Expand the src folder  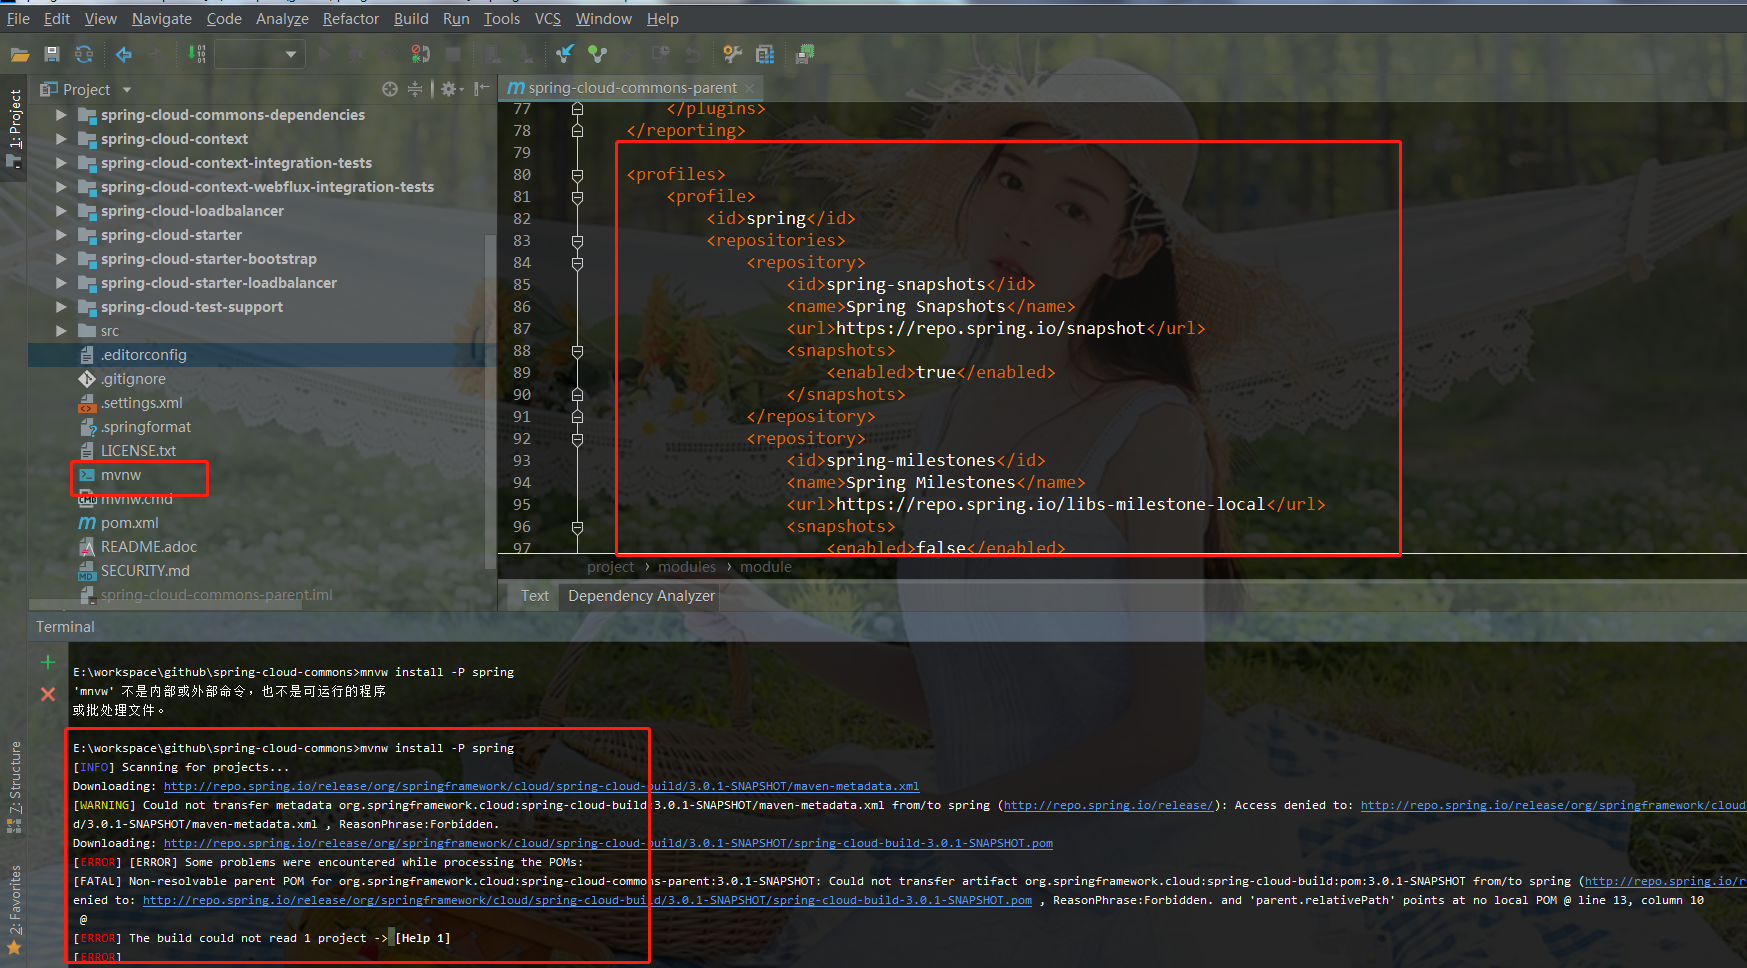[61, 331]
